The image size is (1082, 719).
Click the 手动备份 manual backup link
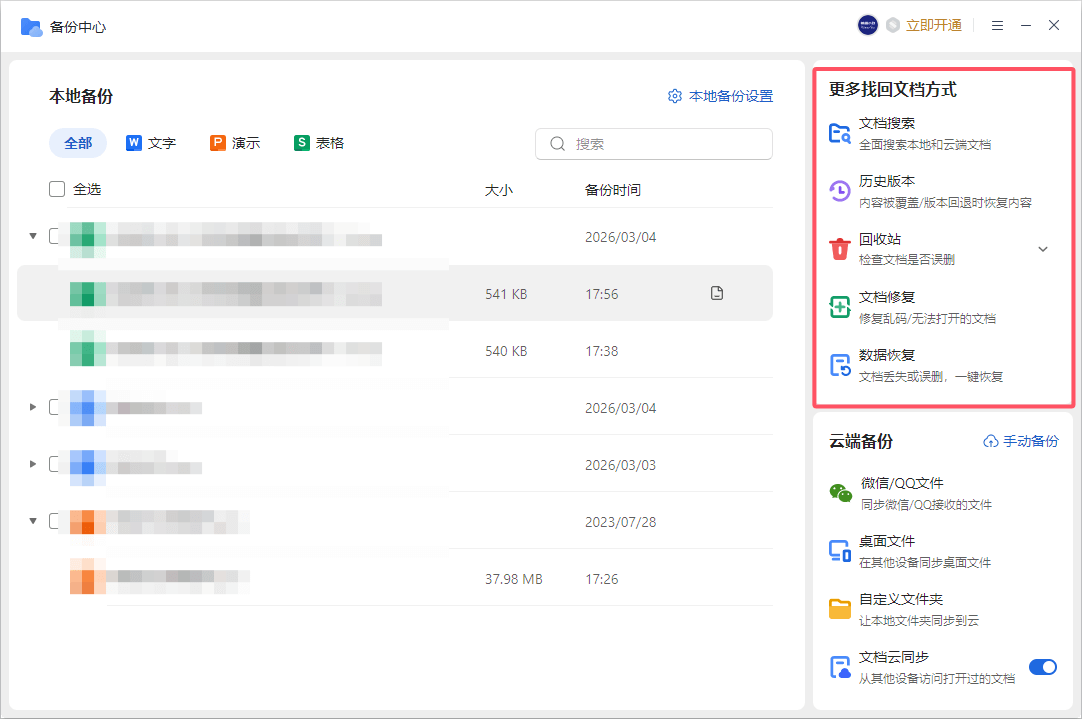point(1021,440)
